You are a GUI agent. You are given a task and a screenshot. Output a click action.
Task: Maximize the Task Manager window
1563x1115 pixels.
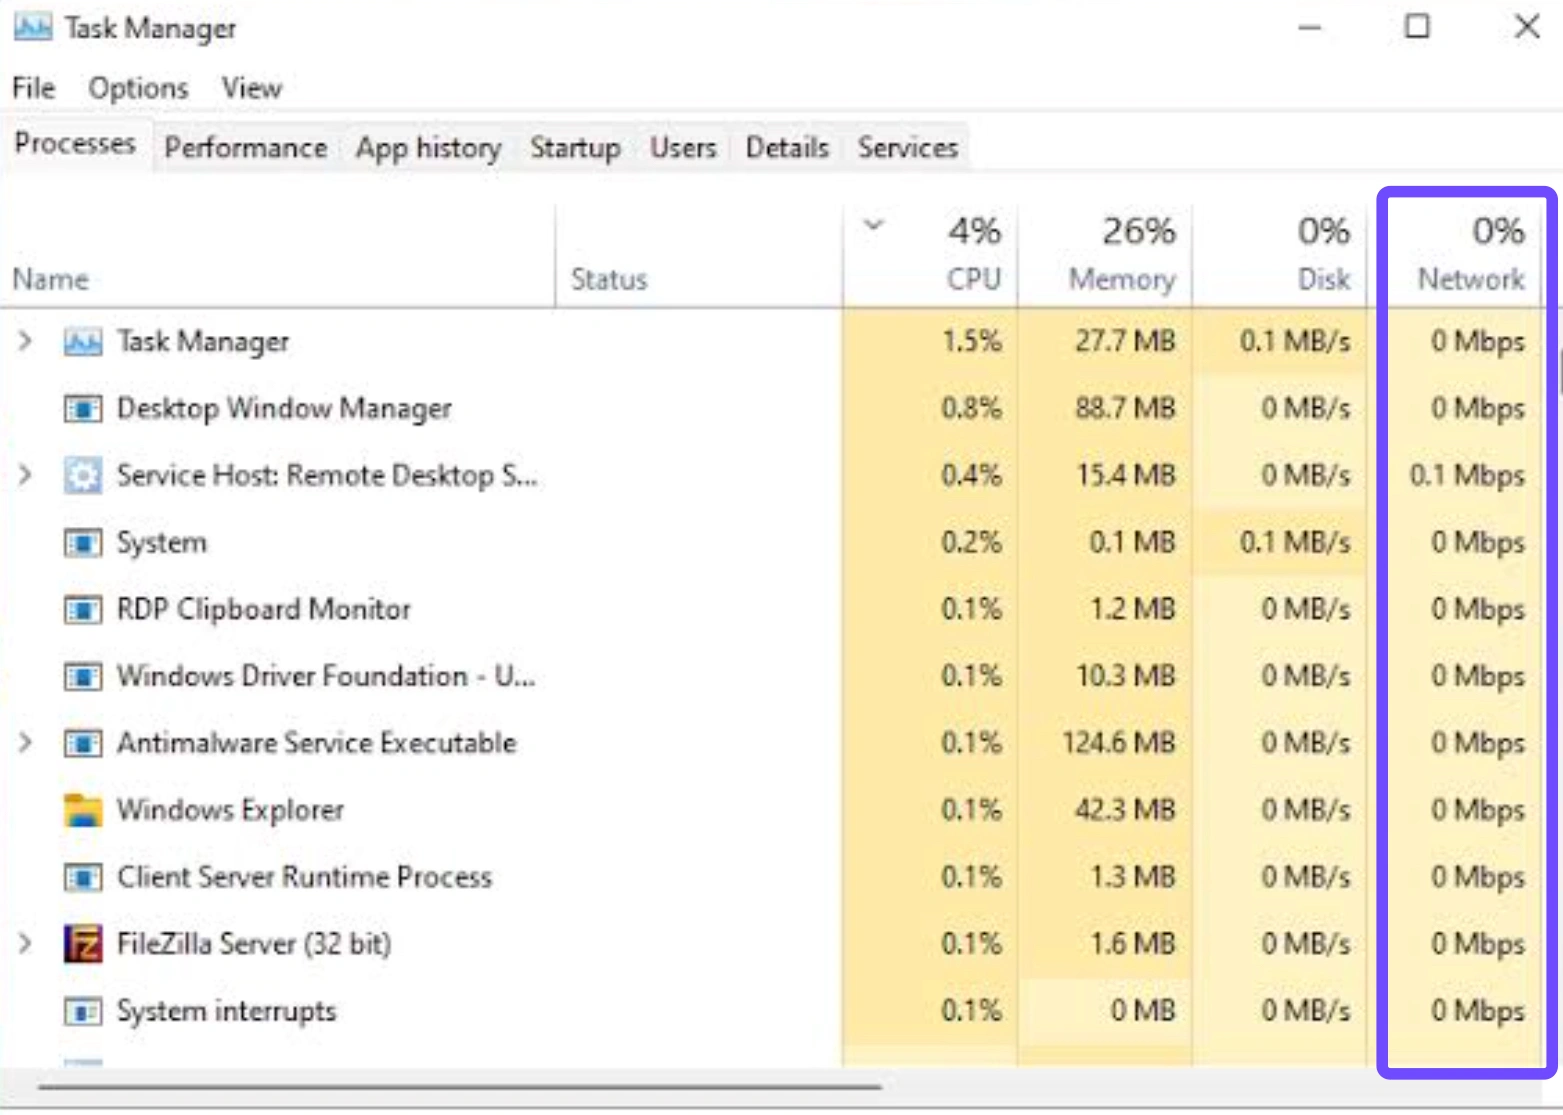click(x=1417, y=27)
